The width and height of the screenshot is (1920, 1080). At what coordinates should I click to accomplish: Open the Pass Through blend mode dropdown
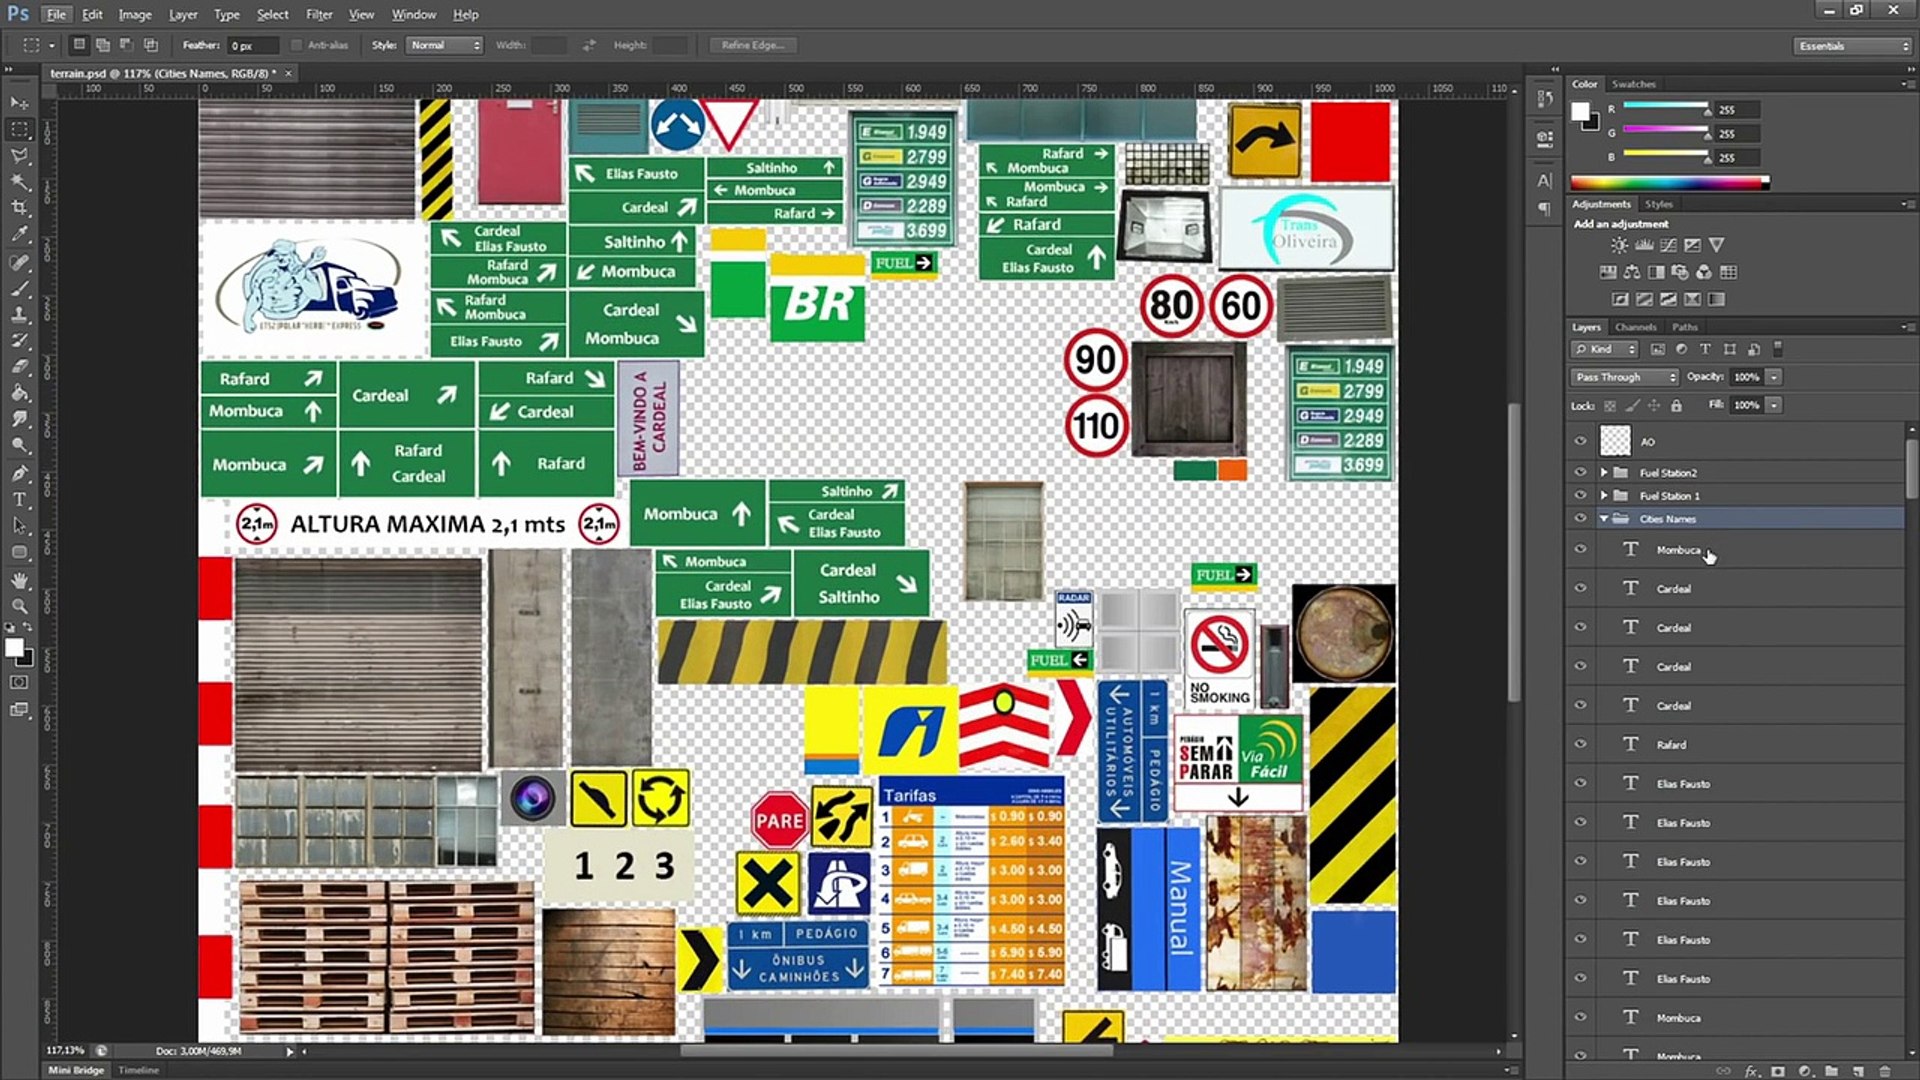[1624, 377]
